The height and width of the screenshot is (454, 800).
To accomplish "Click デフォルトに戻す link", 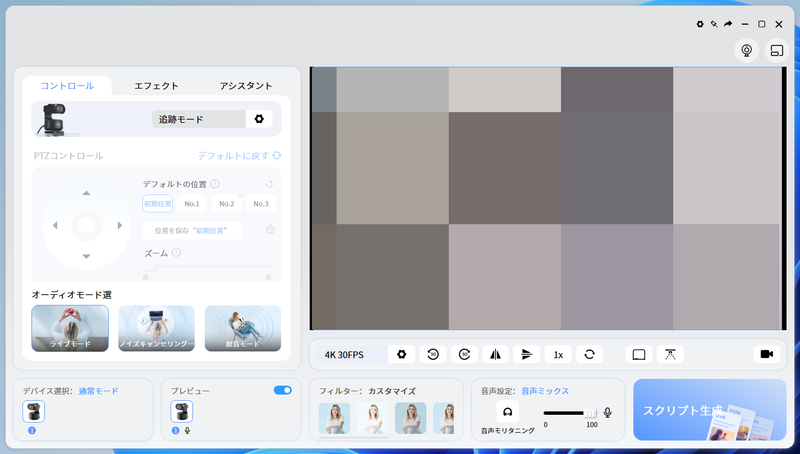I will tap(239, 156).
